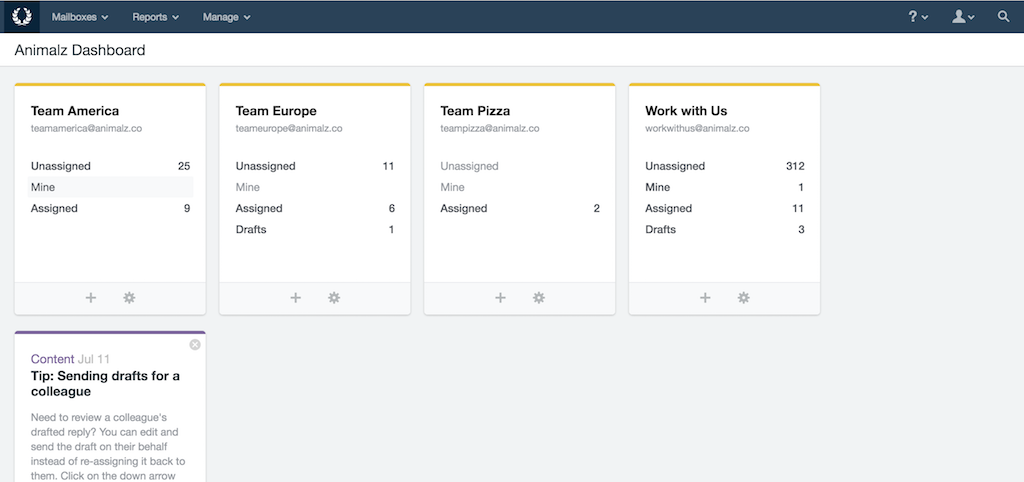The height and width of the screenshot is (482, 1024).
Task: Open Team Europe mailbox settings gear
Action: pos(334,298)
